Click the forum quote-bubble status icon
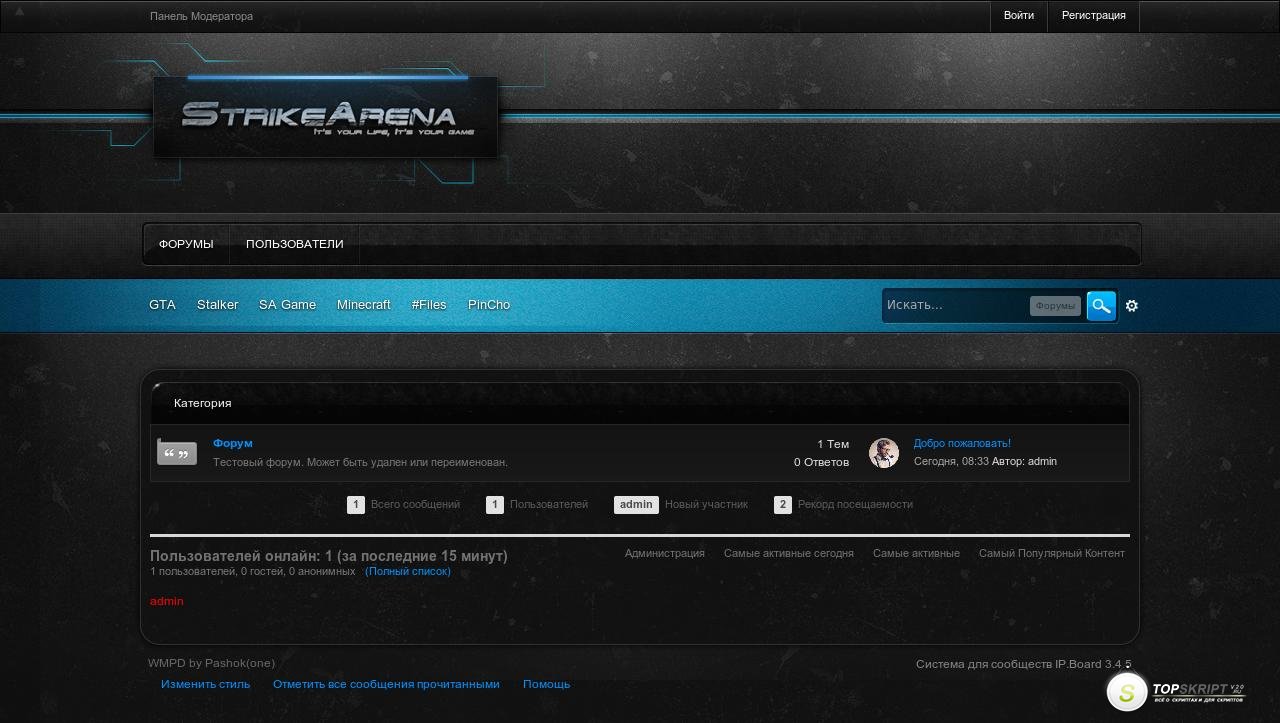Screen dimensions: 1280x723 coord(177,453)
